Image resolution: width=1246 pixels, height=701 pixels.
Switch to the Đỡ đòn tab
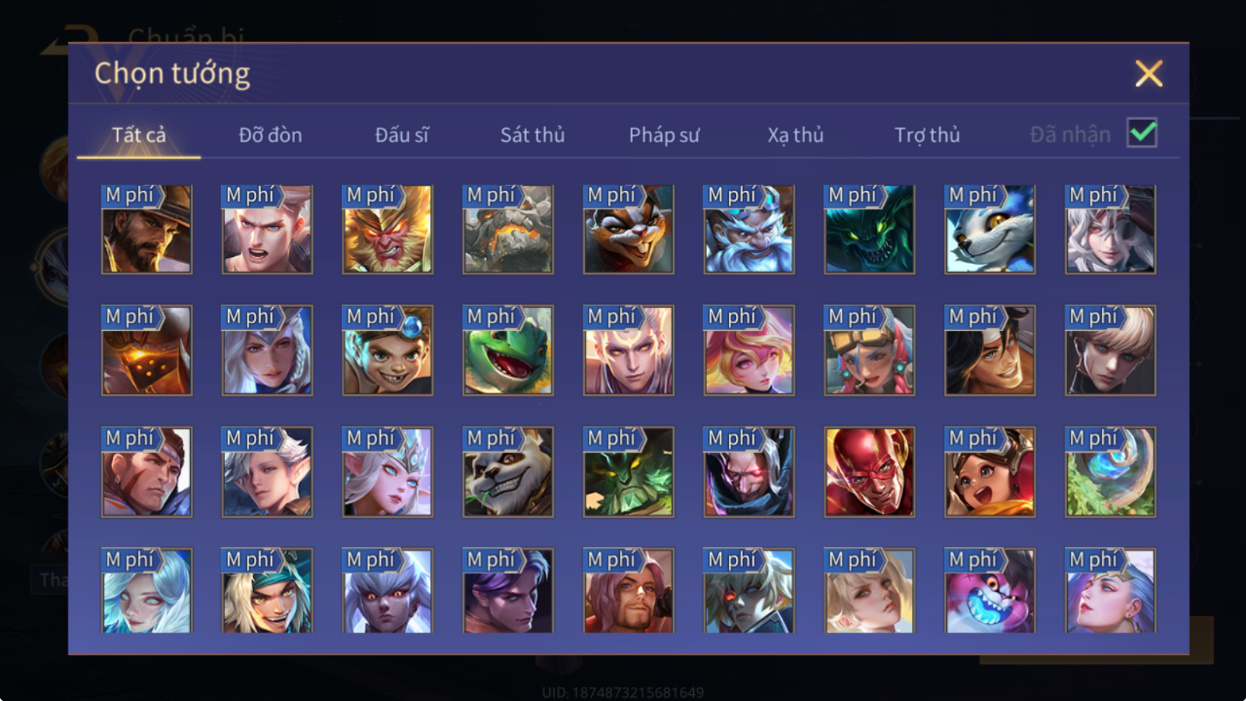270,135
